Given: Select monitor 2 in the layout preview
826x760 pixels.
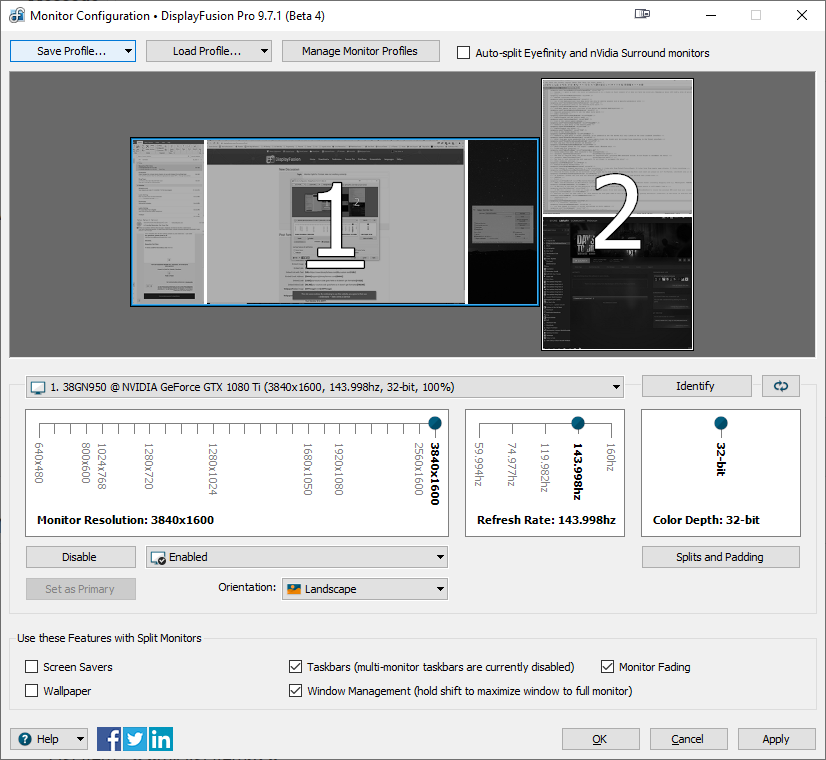Looking at the screenshot, I should pos(617,214).
